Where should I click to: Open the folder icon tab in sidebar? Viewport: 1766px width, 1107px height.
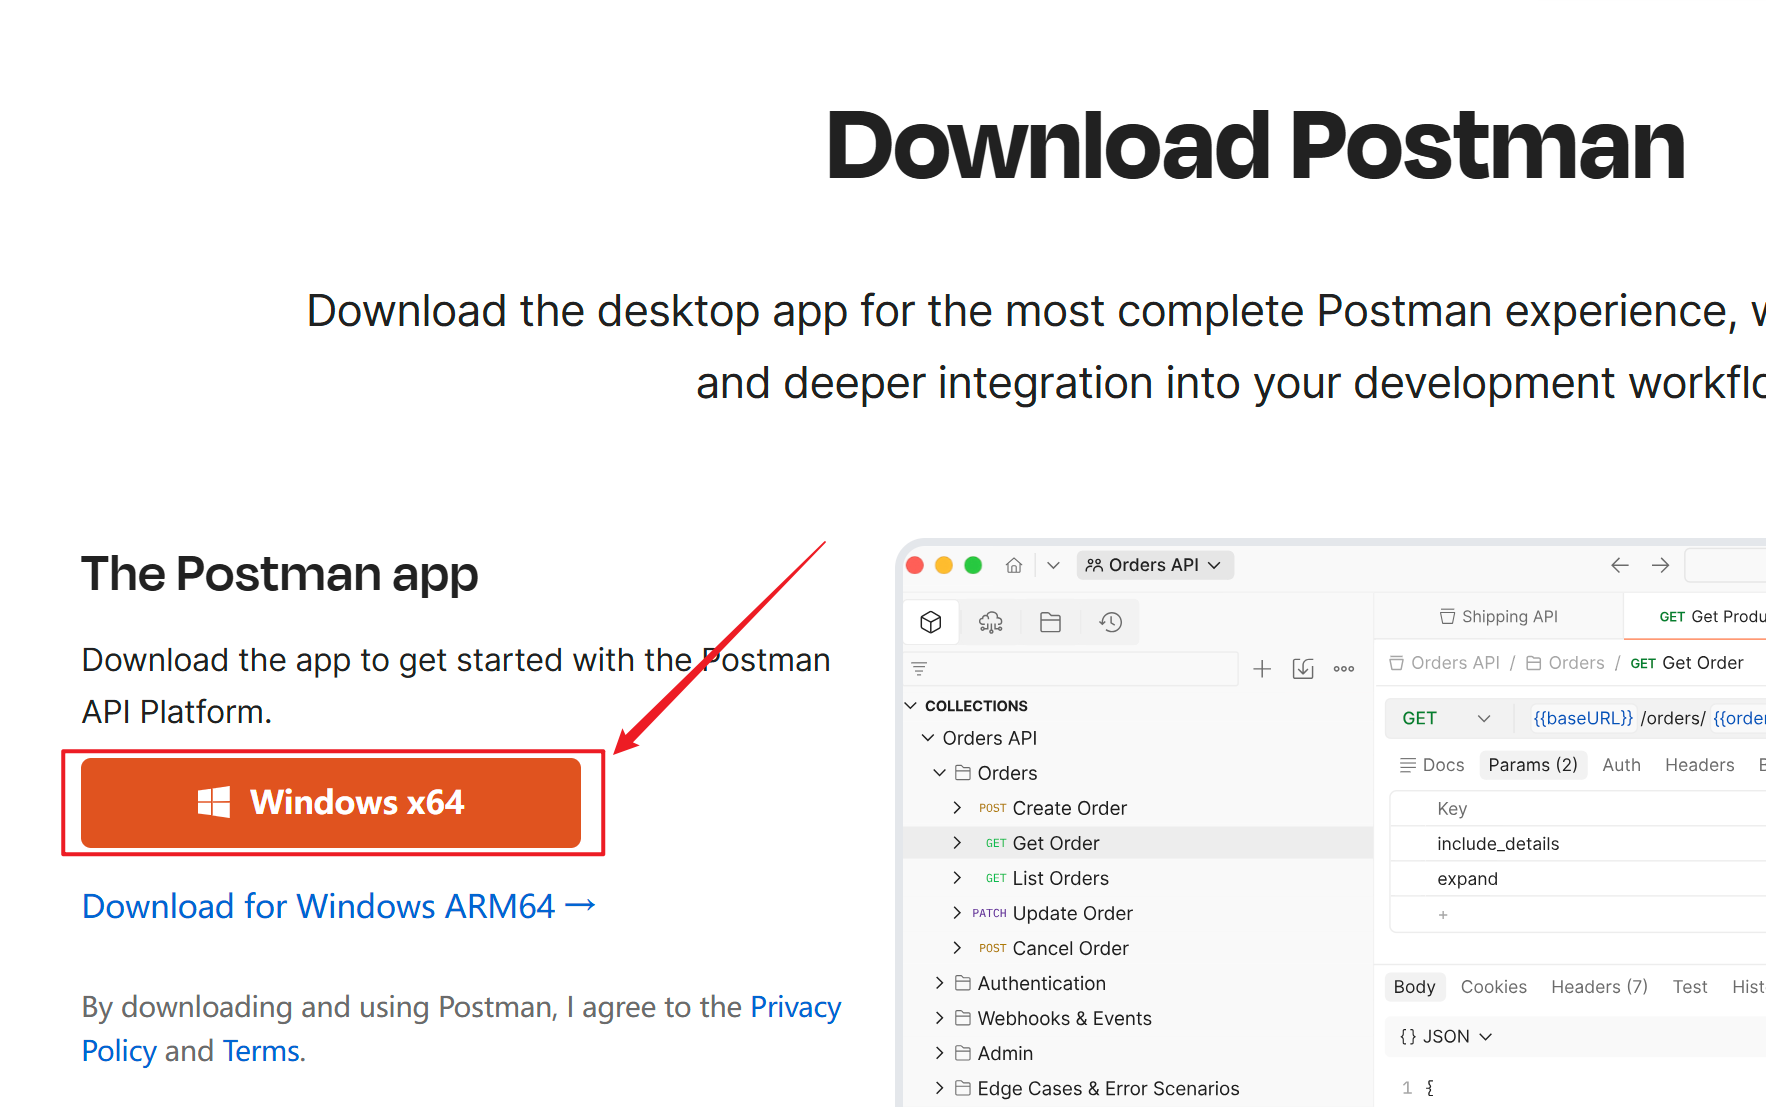coord(1050,622)
